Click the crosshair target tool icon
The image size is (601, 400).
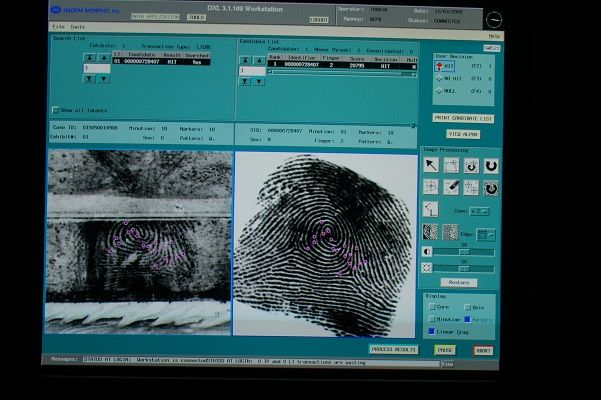(431, 187)
